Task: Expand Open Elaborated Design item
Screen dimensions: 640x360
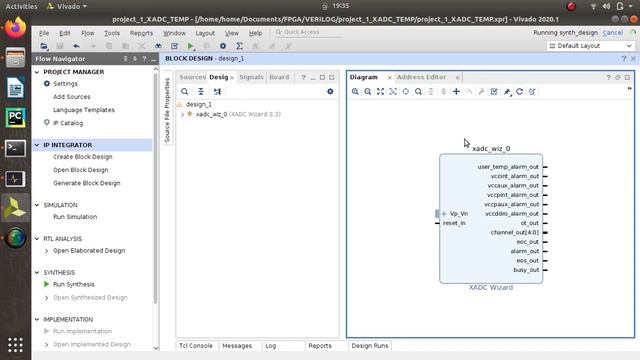Action: [47, 251]
